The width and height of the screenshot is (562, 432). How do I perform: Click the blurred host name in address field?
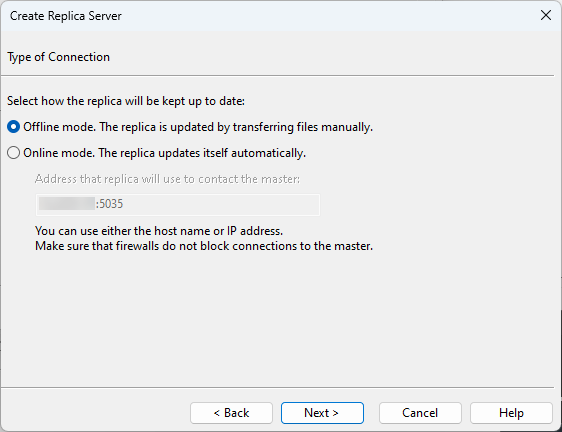click(67, 203)
